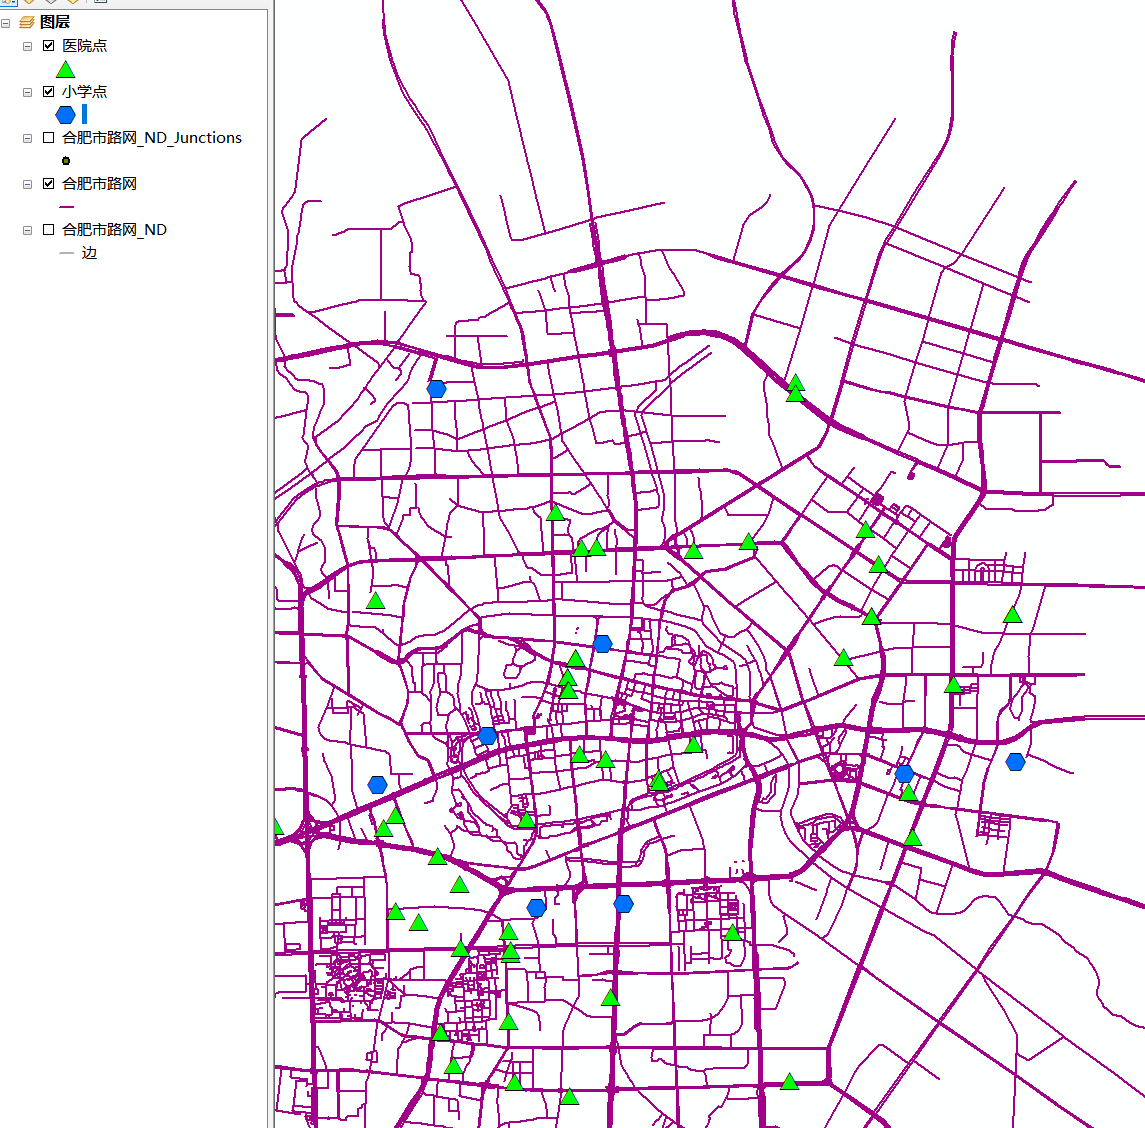Pick the easternmost blue school hexagon on map
The image size is (1145, 1128).
(x=1015, y=761)
